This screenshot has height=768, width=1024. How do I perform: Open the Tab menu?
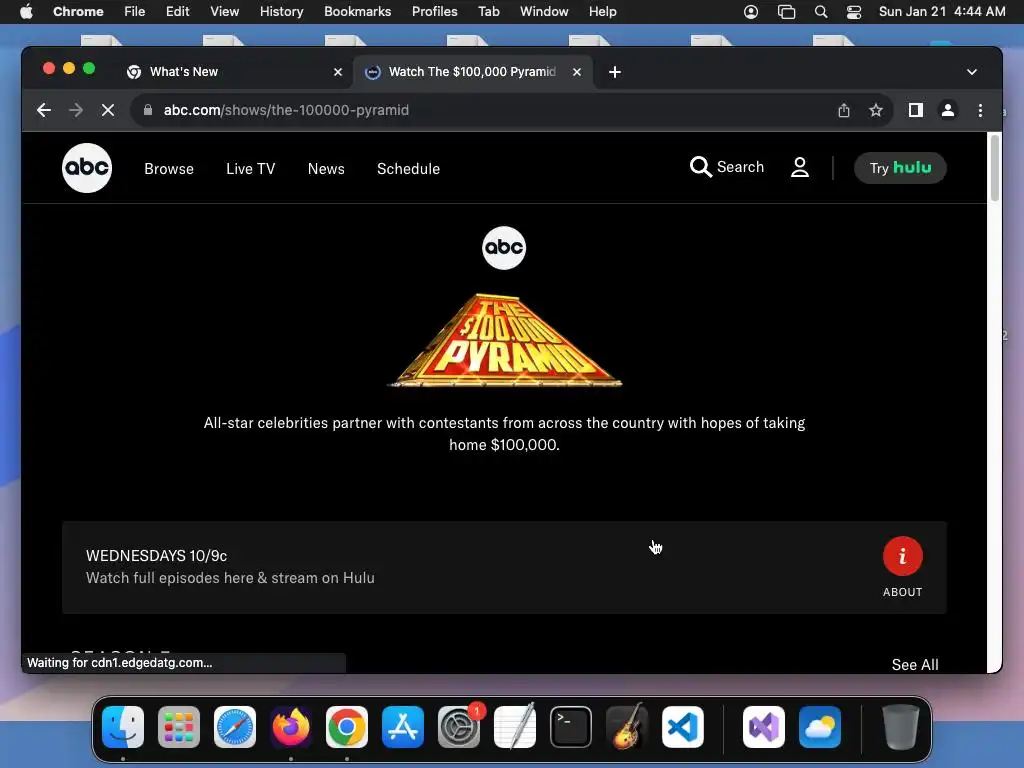[488, 11]
